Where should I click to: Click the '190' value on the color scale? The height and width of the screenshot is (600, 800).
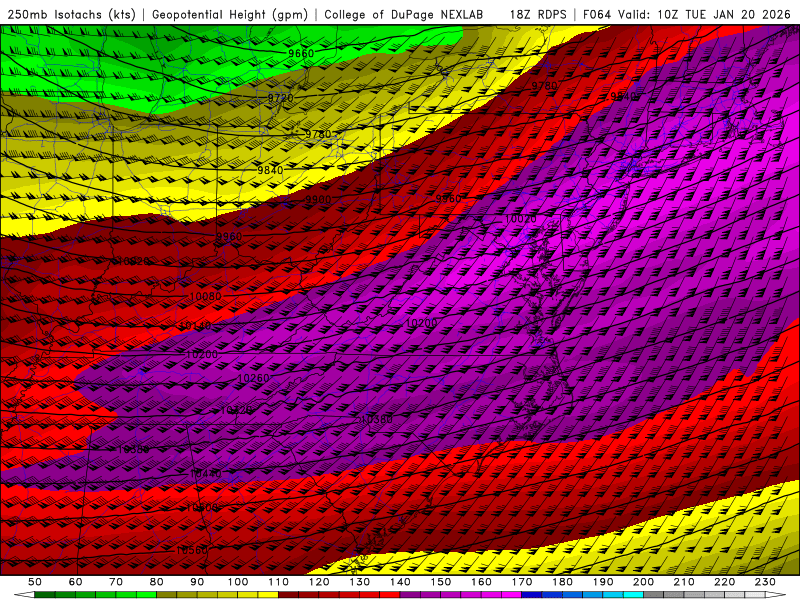[x=603, y=582]
